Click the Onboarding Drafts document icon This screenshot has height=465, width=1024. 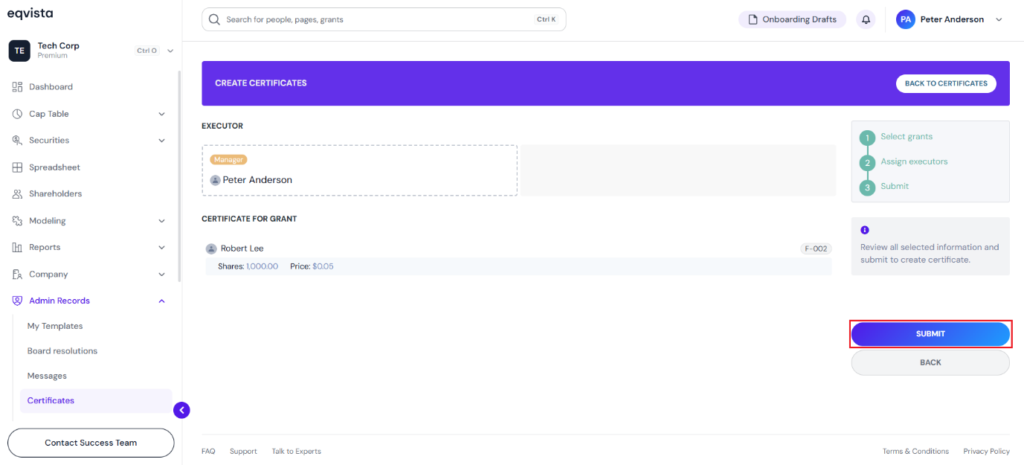(x=753, y=20)
